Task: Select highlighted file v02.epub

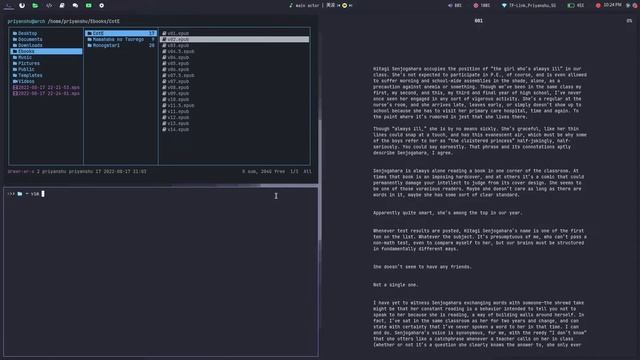Action: click(235, 39)
